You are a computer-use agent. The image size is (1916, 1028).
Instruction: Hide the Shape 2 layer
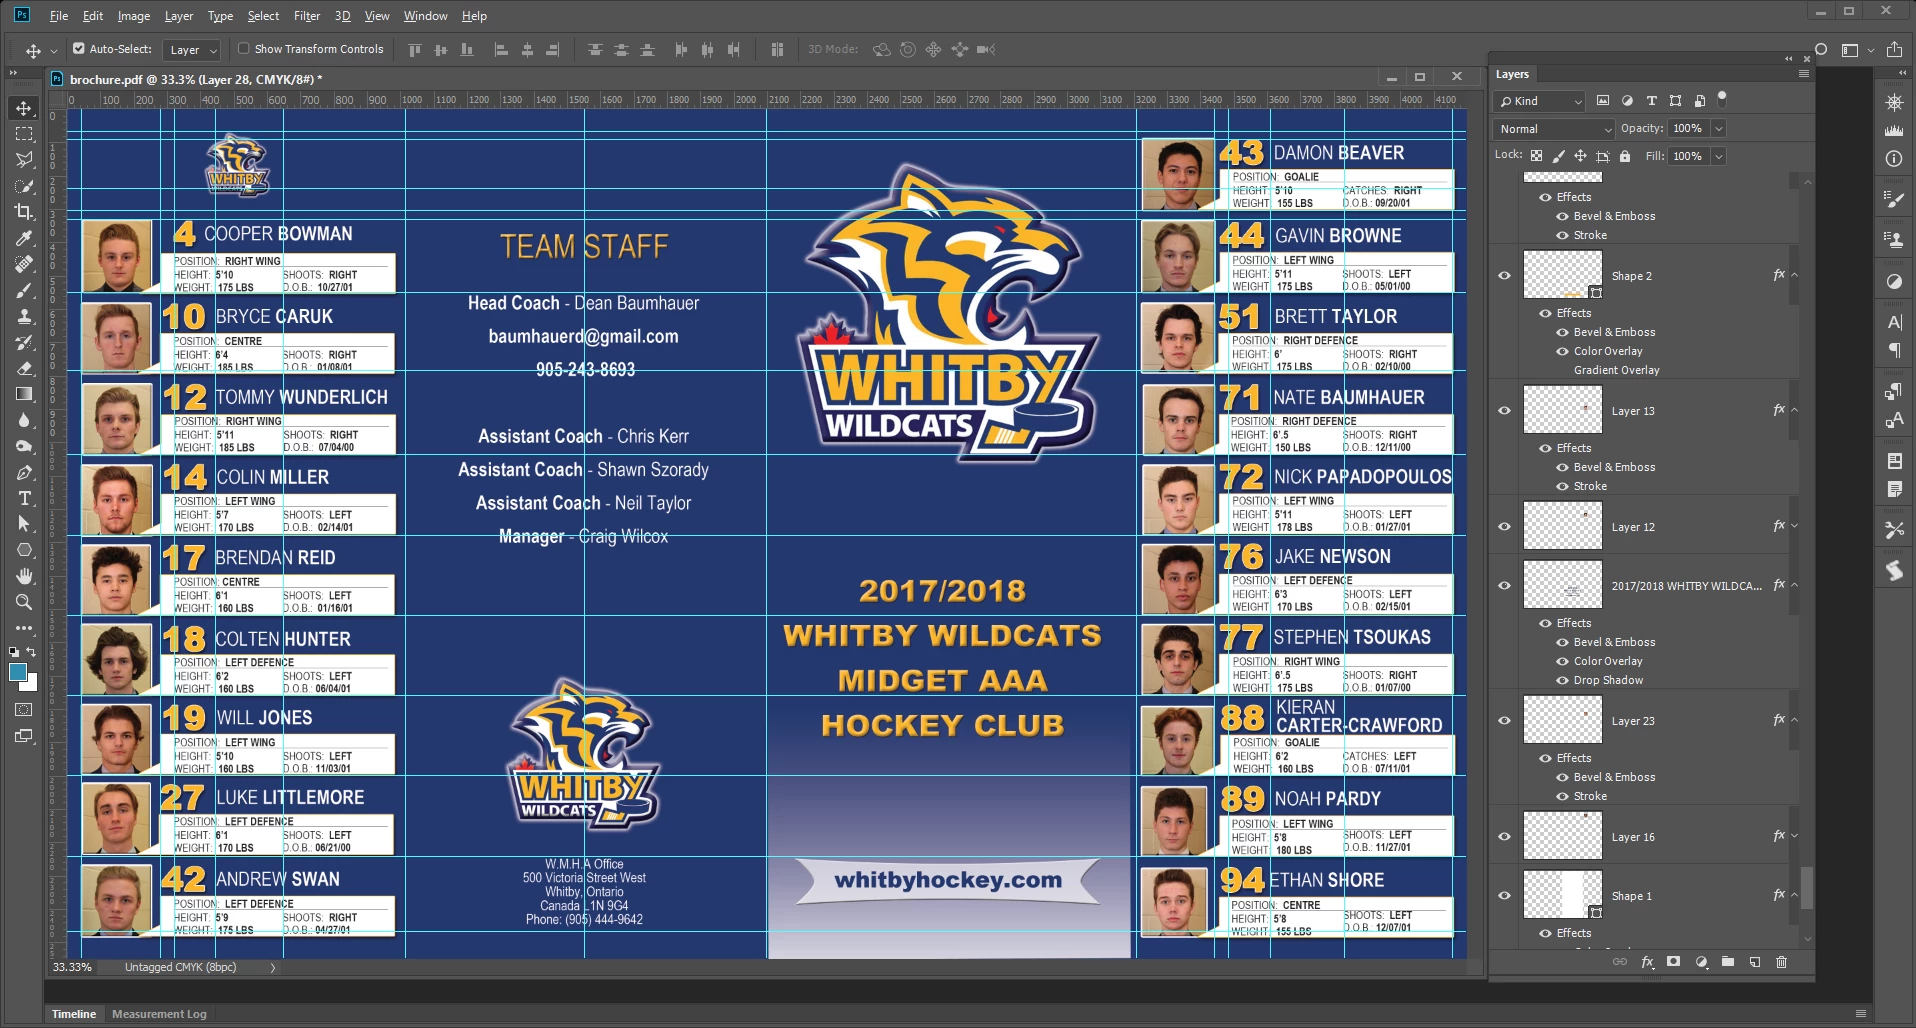click(1504, 276)
